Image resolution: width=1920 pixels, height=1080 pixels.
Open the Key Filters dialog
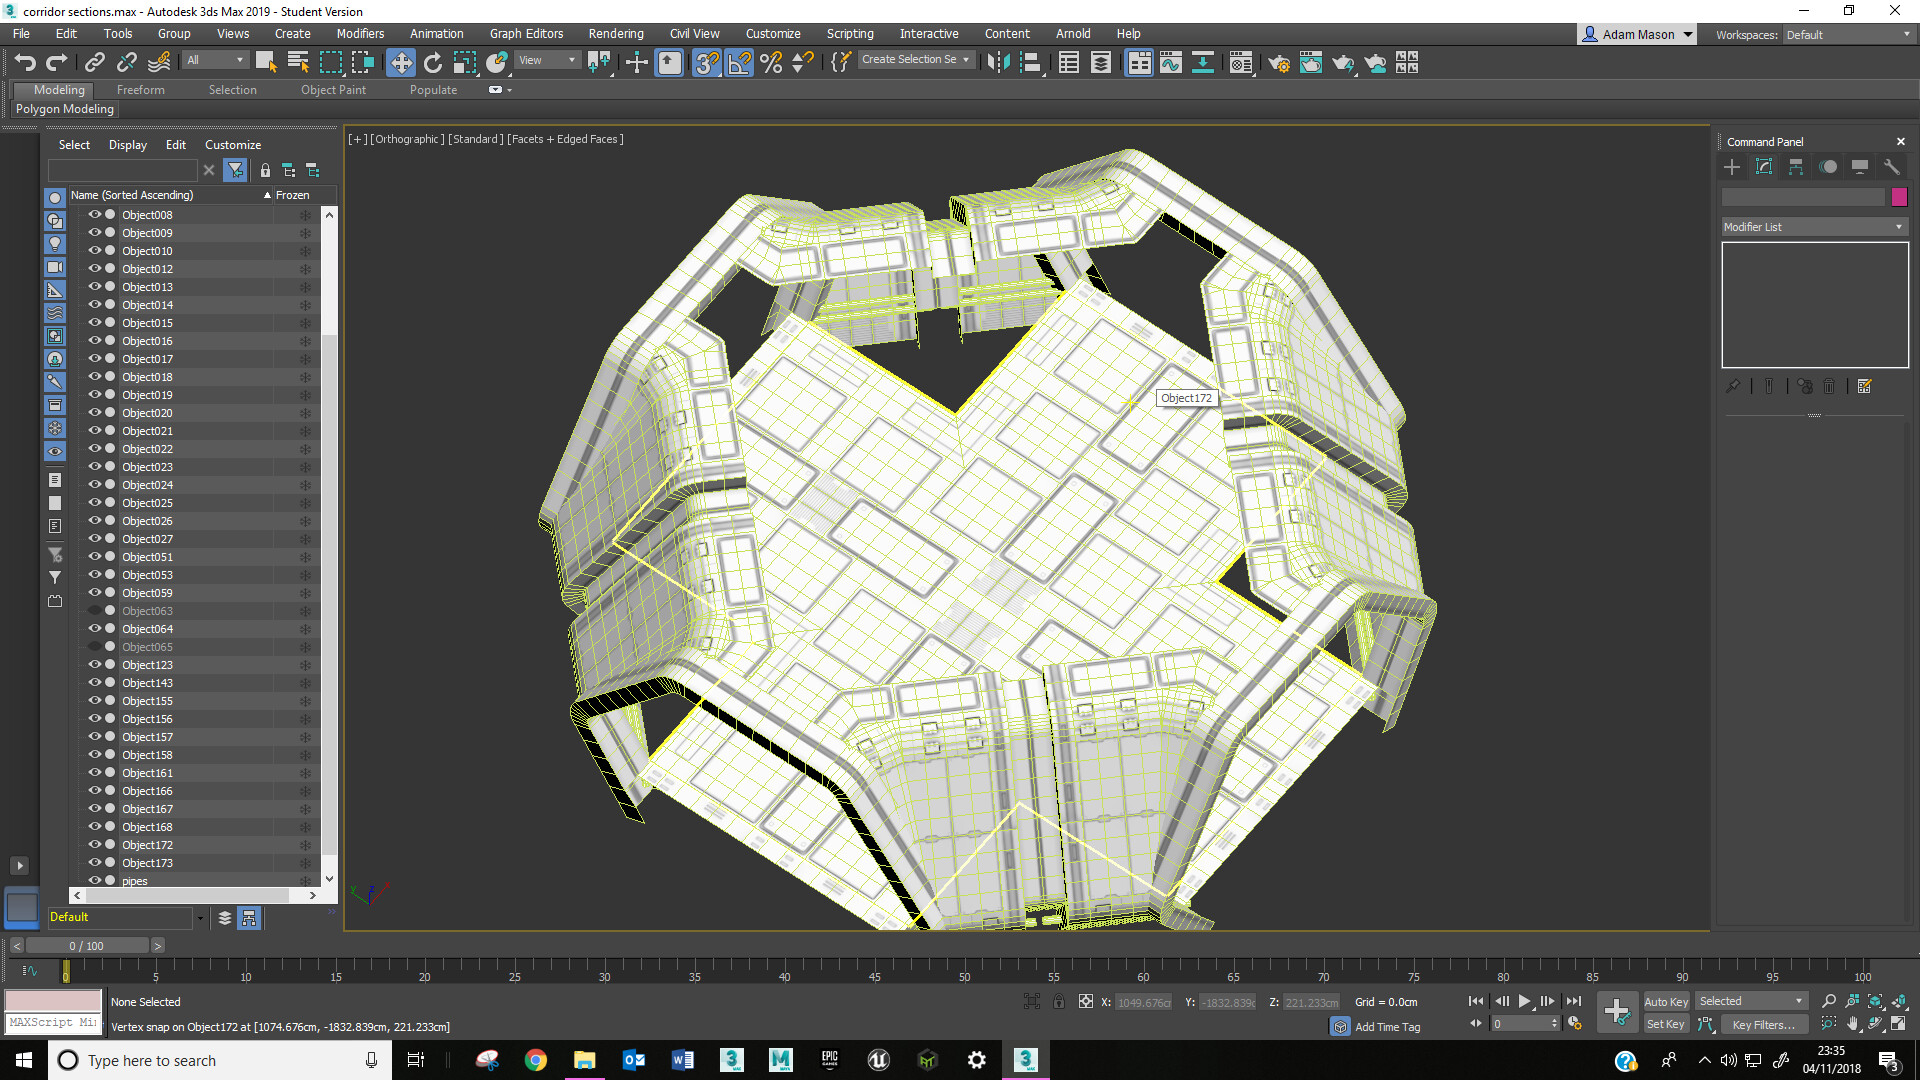tap(1764, 1024)
